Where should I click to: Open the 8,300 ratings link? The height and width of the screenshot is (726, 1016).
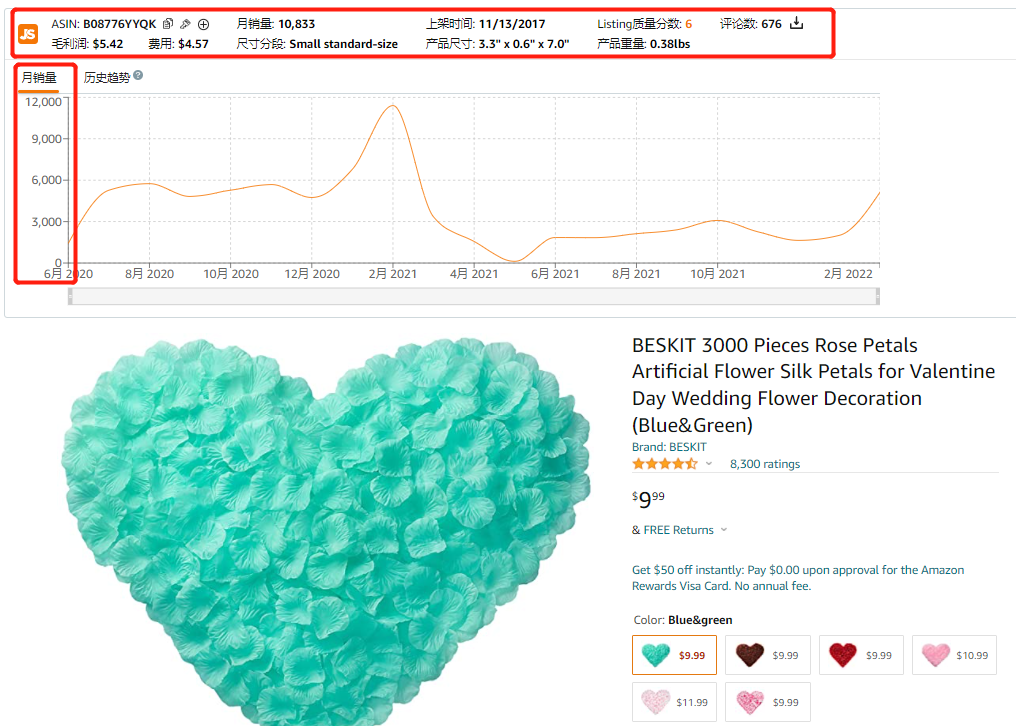[x=765, y=464]
